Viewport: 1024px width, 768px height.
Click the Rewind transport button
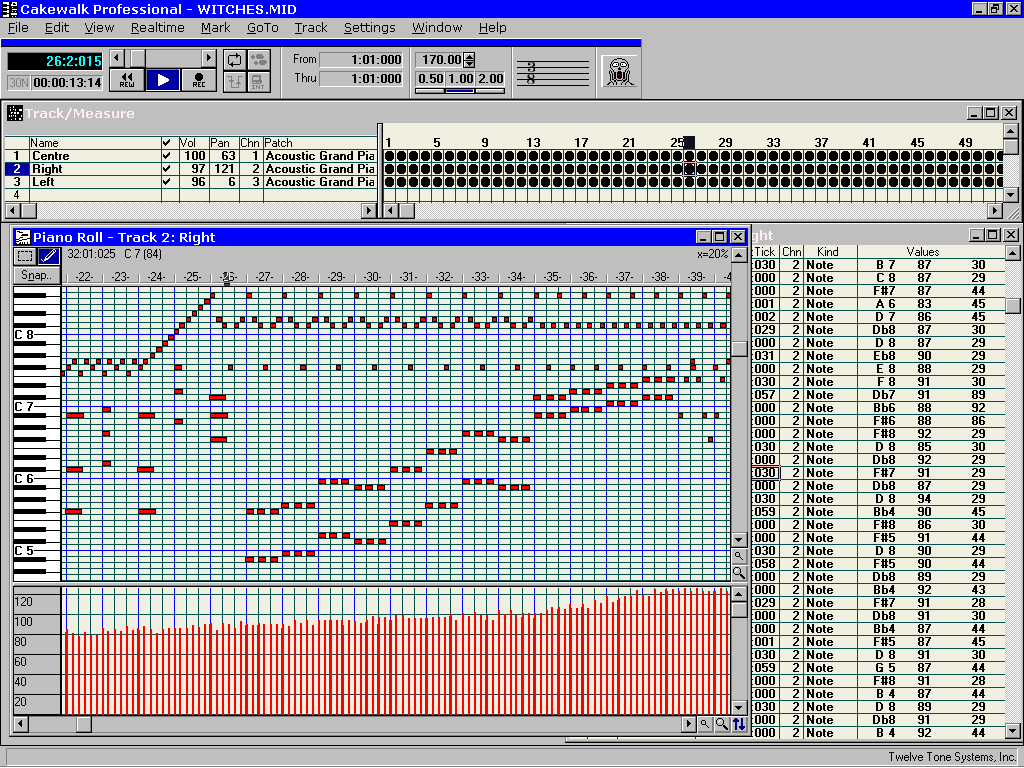(x=127, y=80)
